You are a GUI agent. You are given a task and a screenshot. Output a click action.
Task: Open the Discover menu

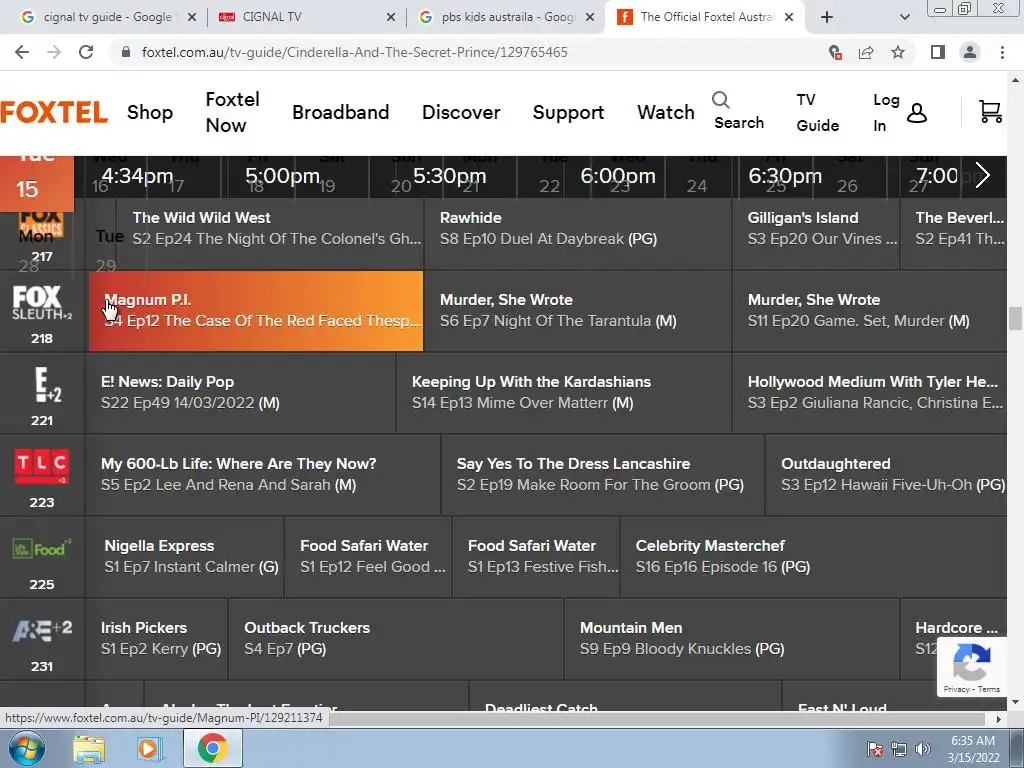pyautogui.click(x=460, y=112)
